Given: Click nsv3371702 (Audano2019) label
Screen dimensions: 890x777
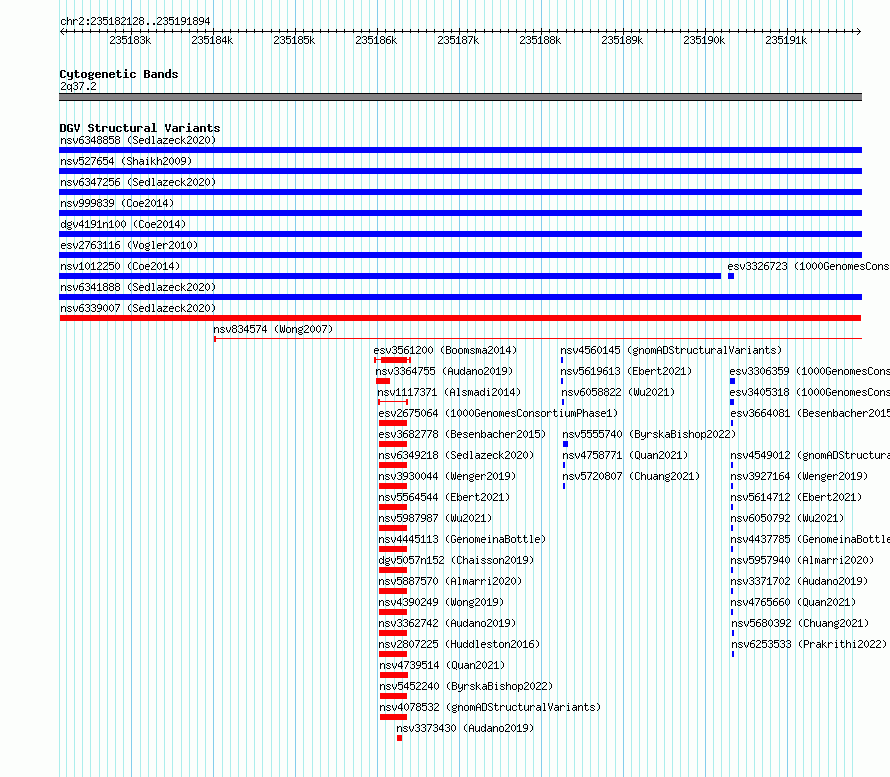Looking at the screenshot, I should click(799, 581).
